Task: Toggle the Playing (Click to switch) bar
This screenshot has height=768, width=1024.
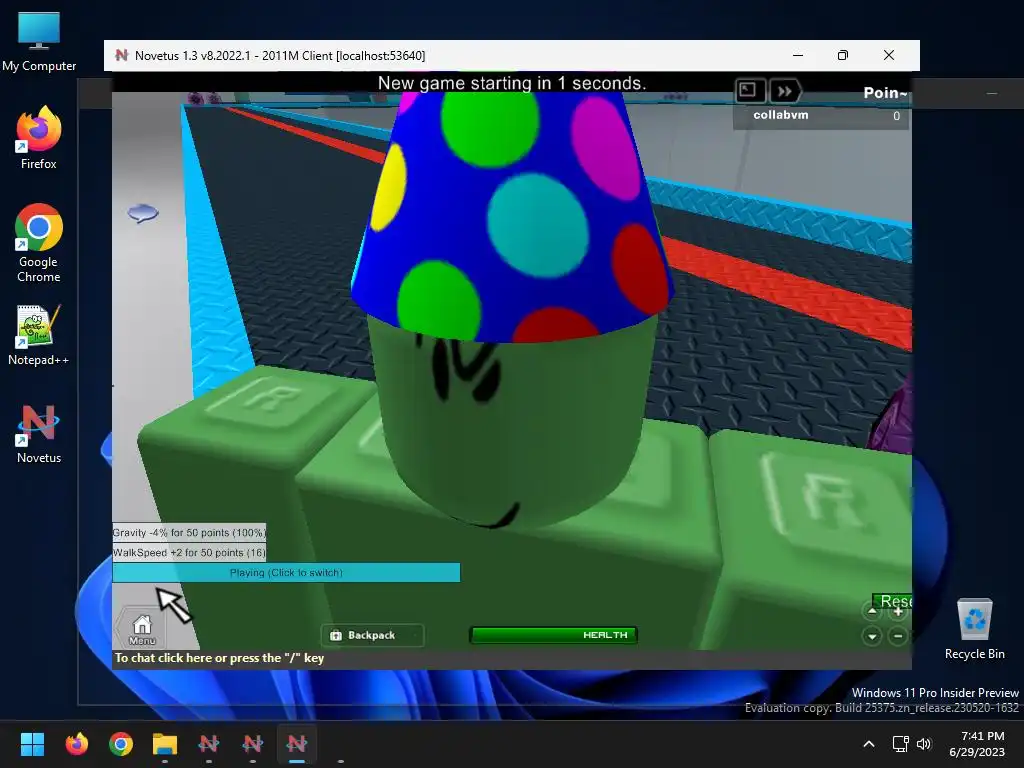Action: 286,573
